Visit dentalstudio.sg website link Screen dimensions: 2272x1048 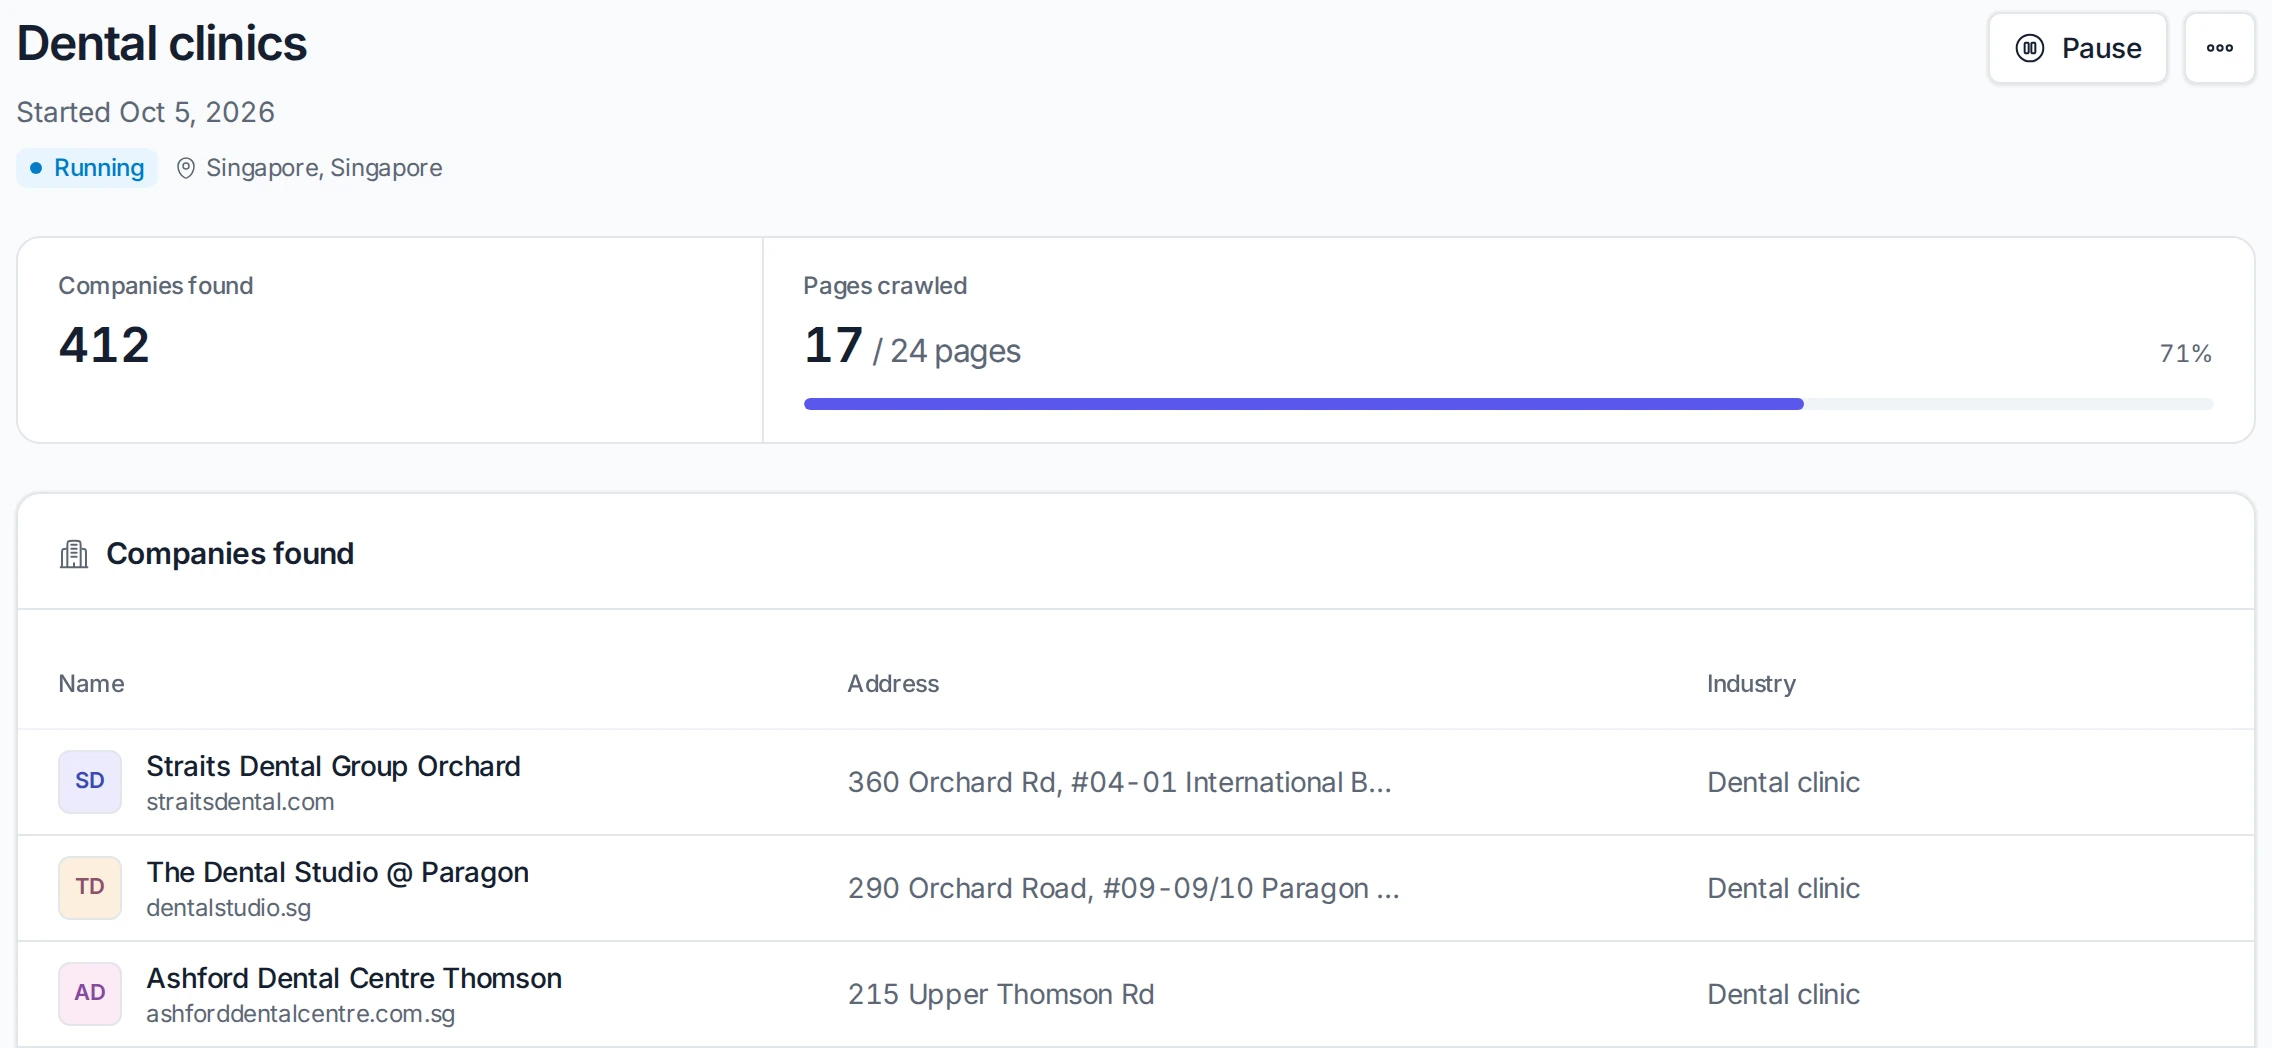coord(228,908)
